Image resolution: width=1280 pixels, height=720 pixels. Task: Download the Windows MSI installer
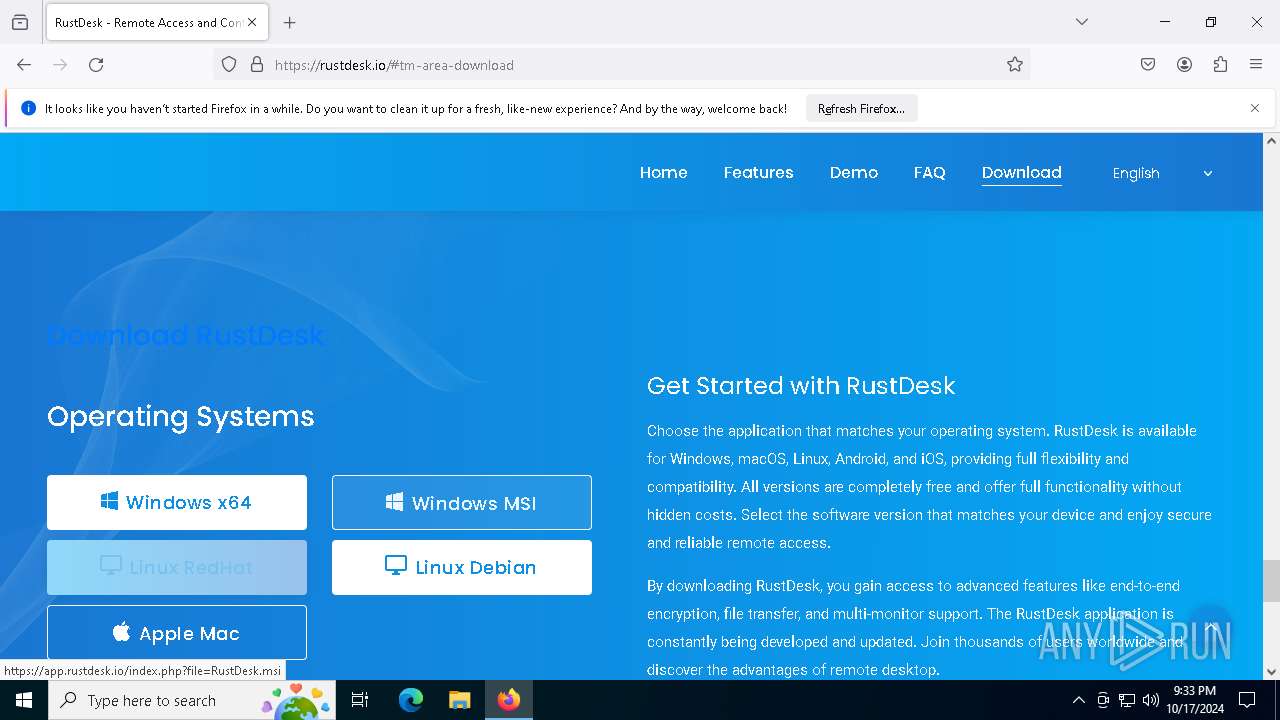462,502
